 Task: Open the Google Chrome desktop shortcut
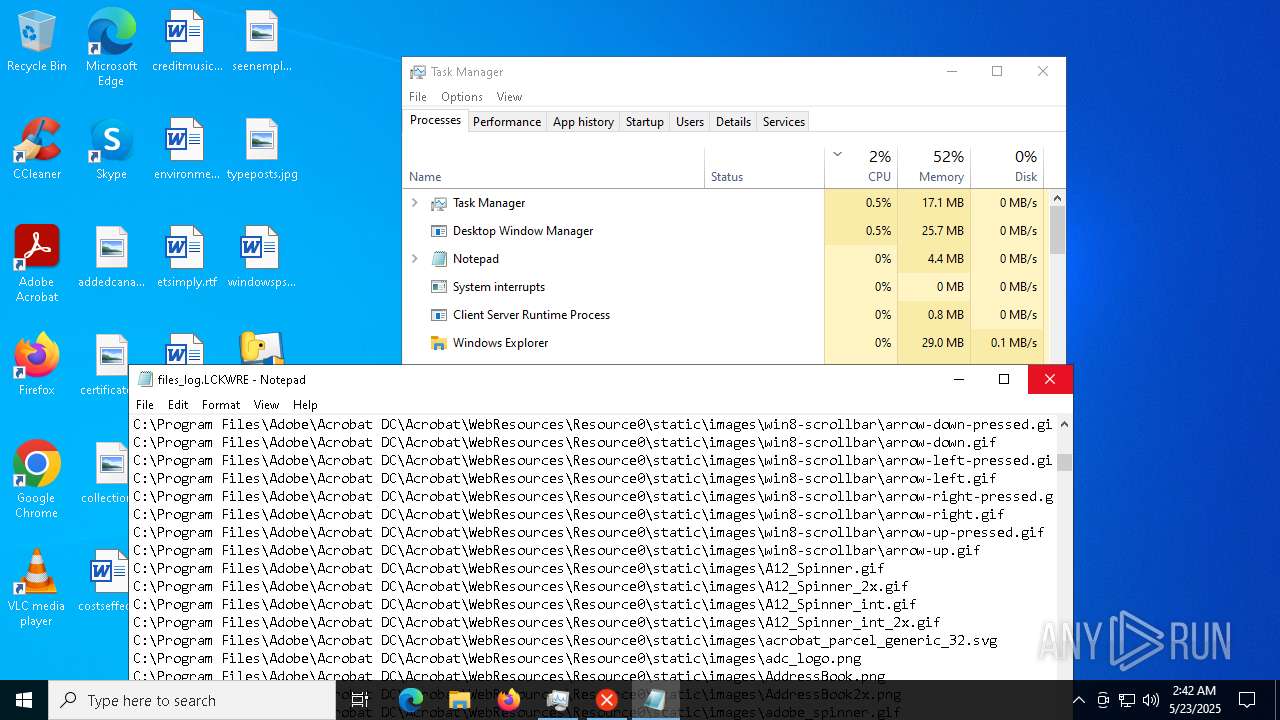coord(37,480)
